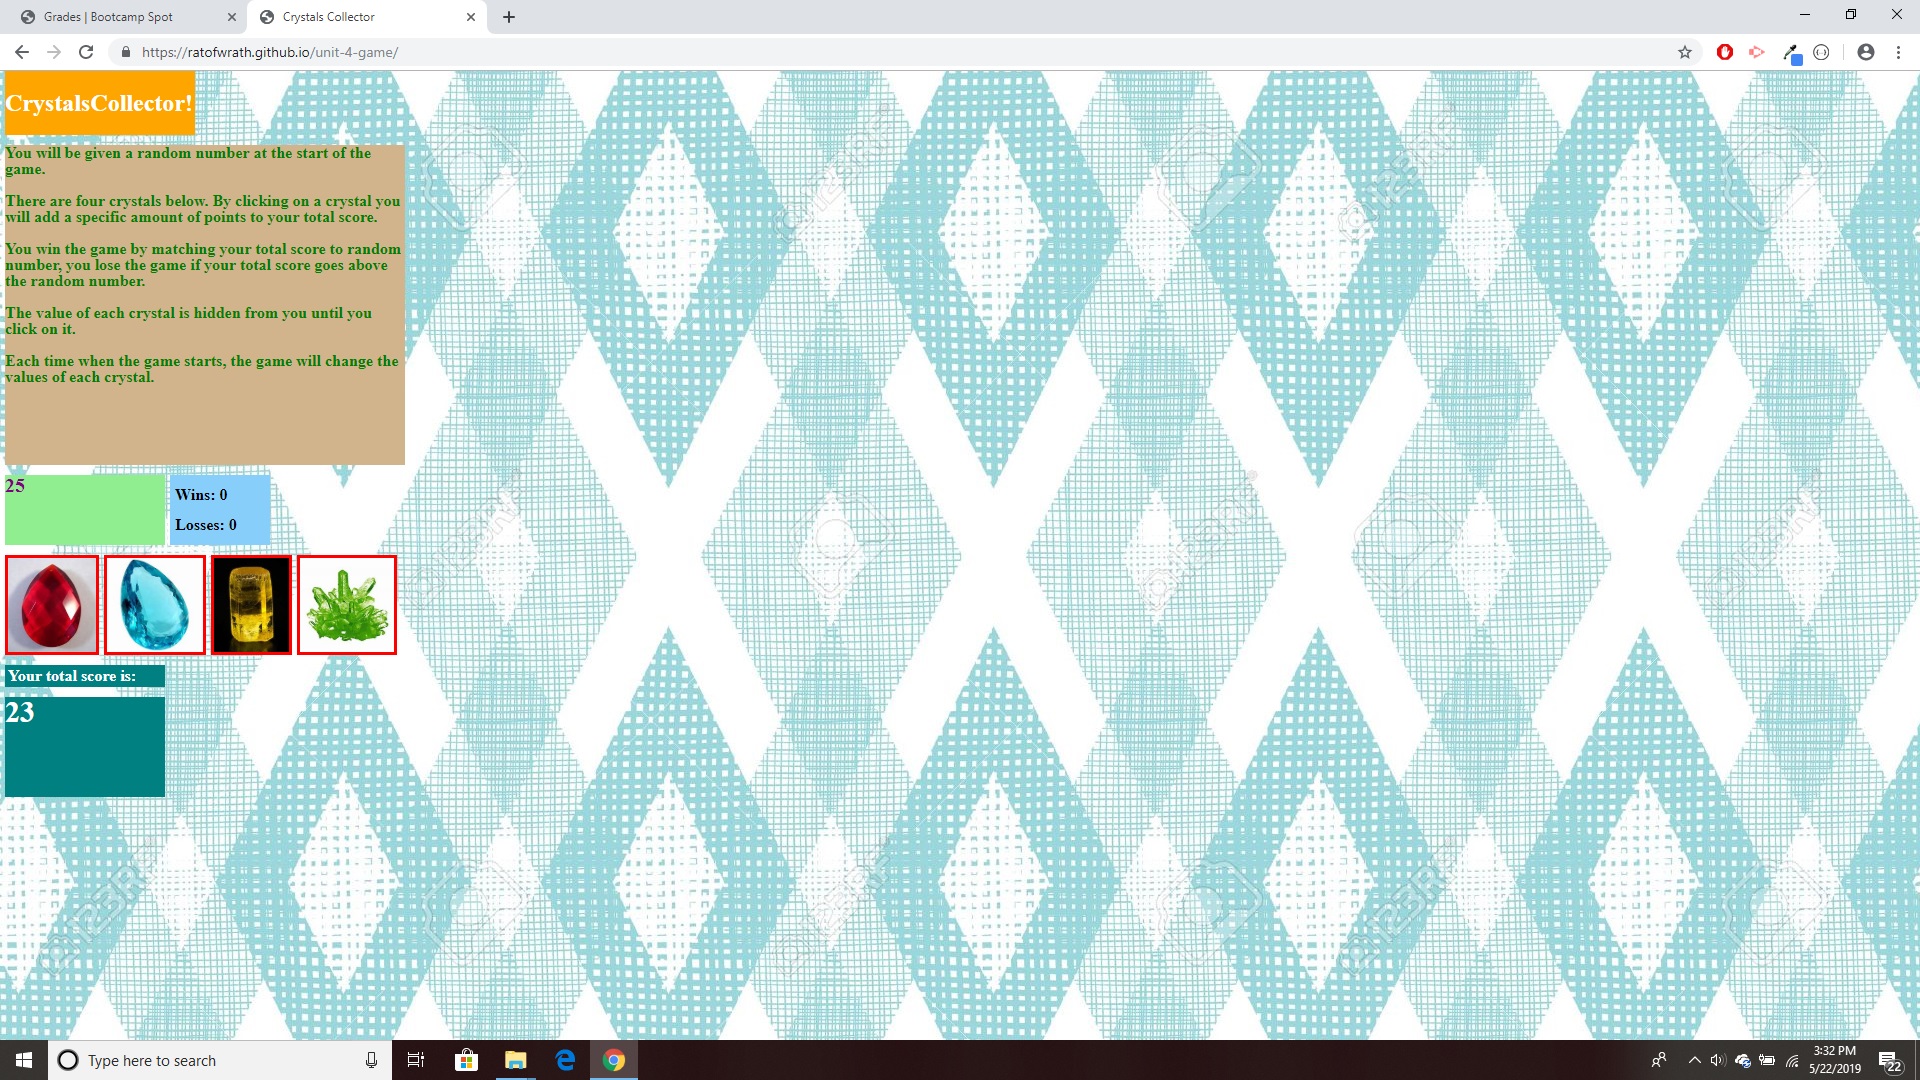This screenshot has width=1920, height=1080.
Task: Click the green crystal cluster
Action: [x=347, y=605]
